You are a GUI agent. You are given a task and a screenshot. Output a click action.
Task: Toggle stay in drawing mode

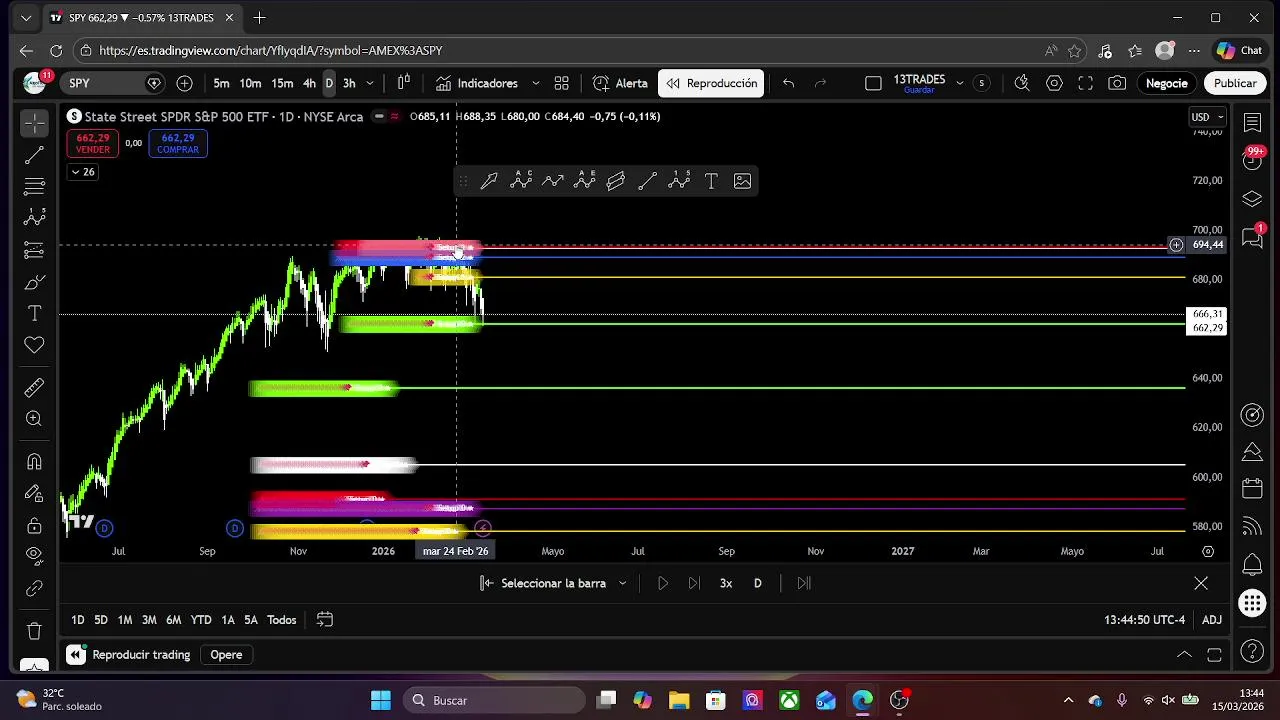click(x=34, y=493)
